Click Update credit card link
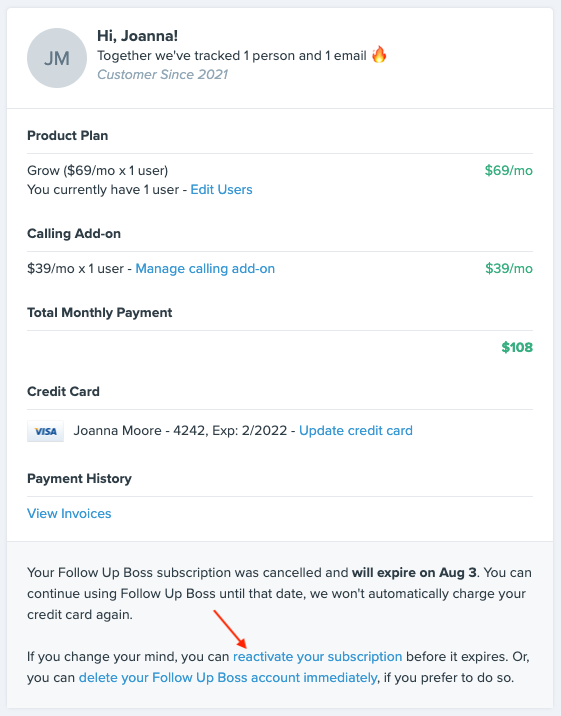 356,431
